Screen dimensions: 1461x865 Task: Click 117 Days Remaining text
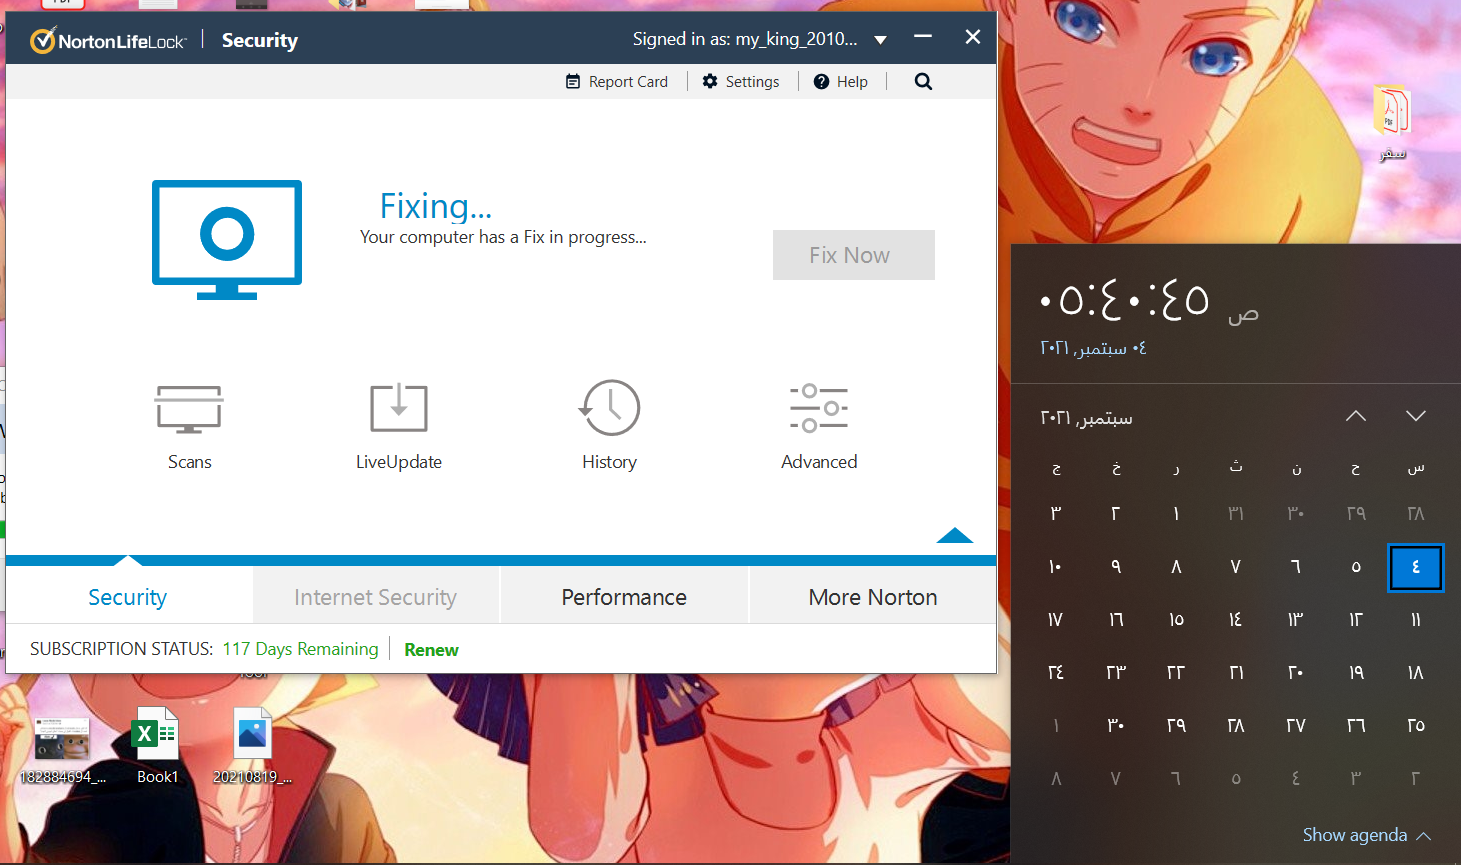click(301, 649)
